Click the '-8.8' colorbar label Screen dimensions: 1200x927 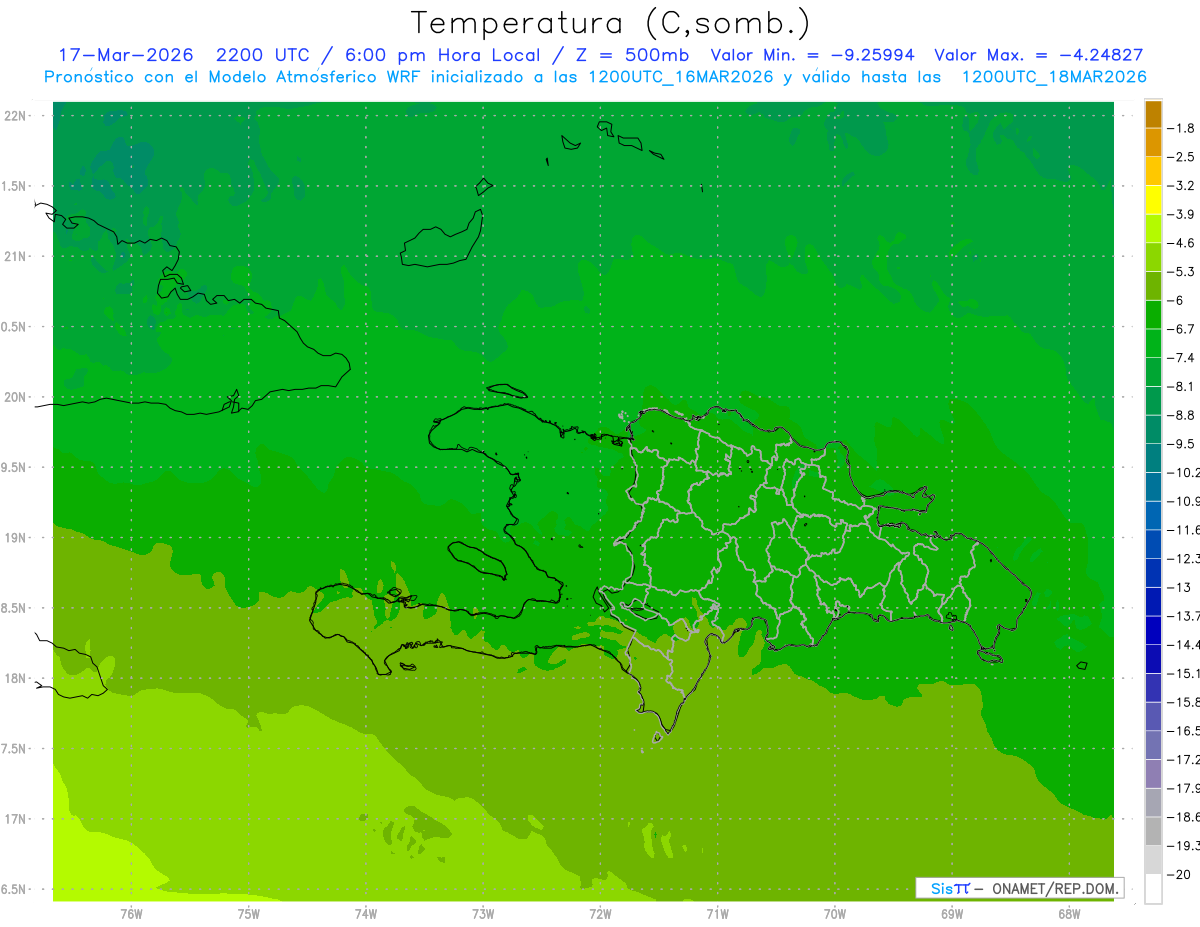click(1181, 415)
